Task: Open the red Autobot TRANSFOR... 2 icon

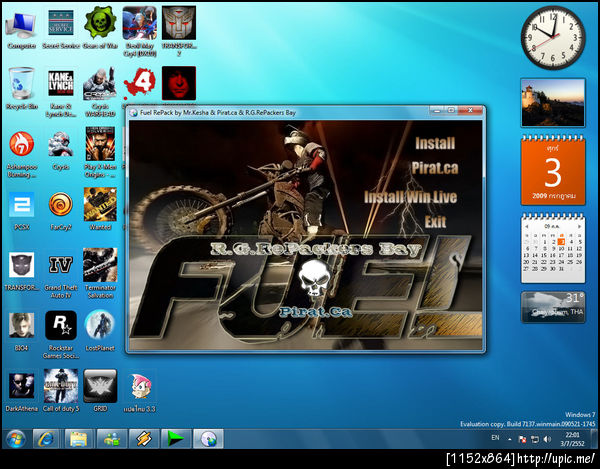Action: [179, 33]
